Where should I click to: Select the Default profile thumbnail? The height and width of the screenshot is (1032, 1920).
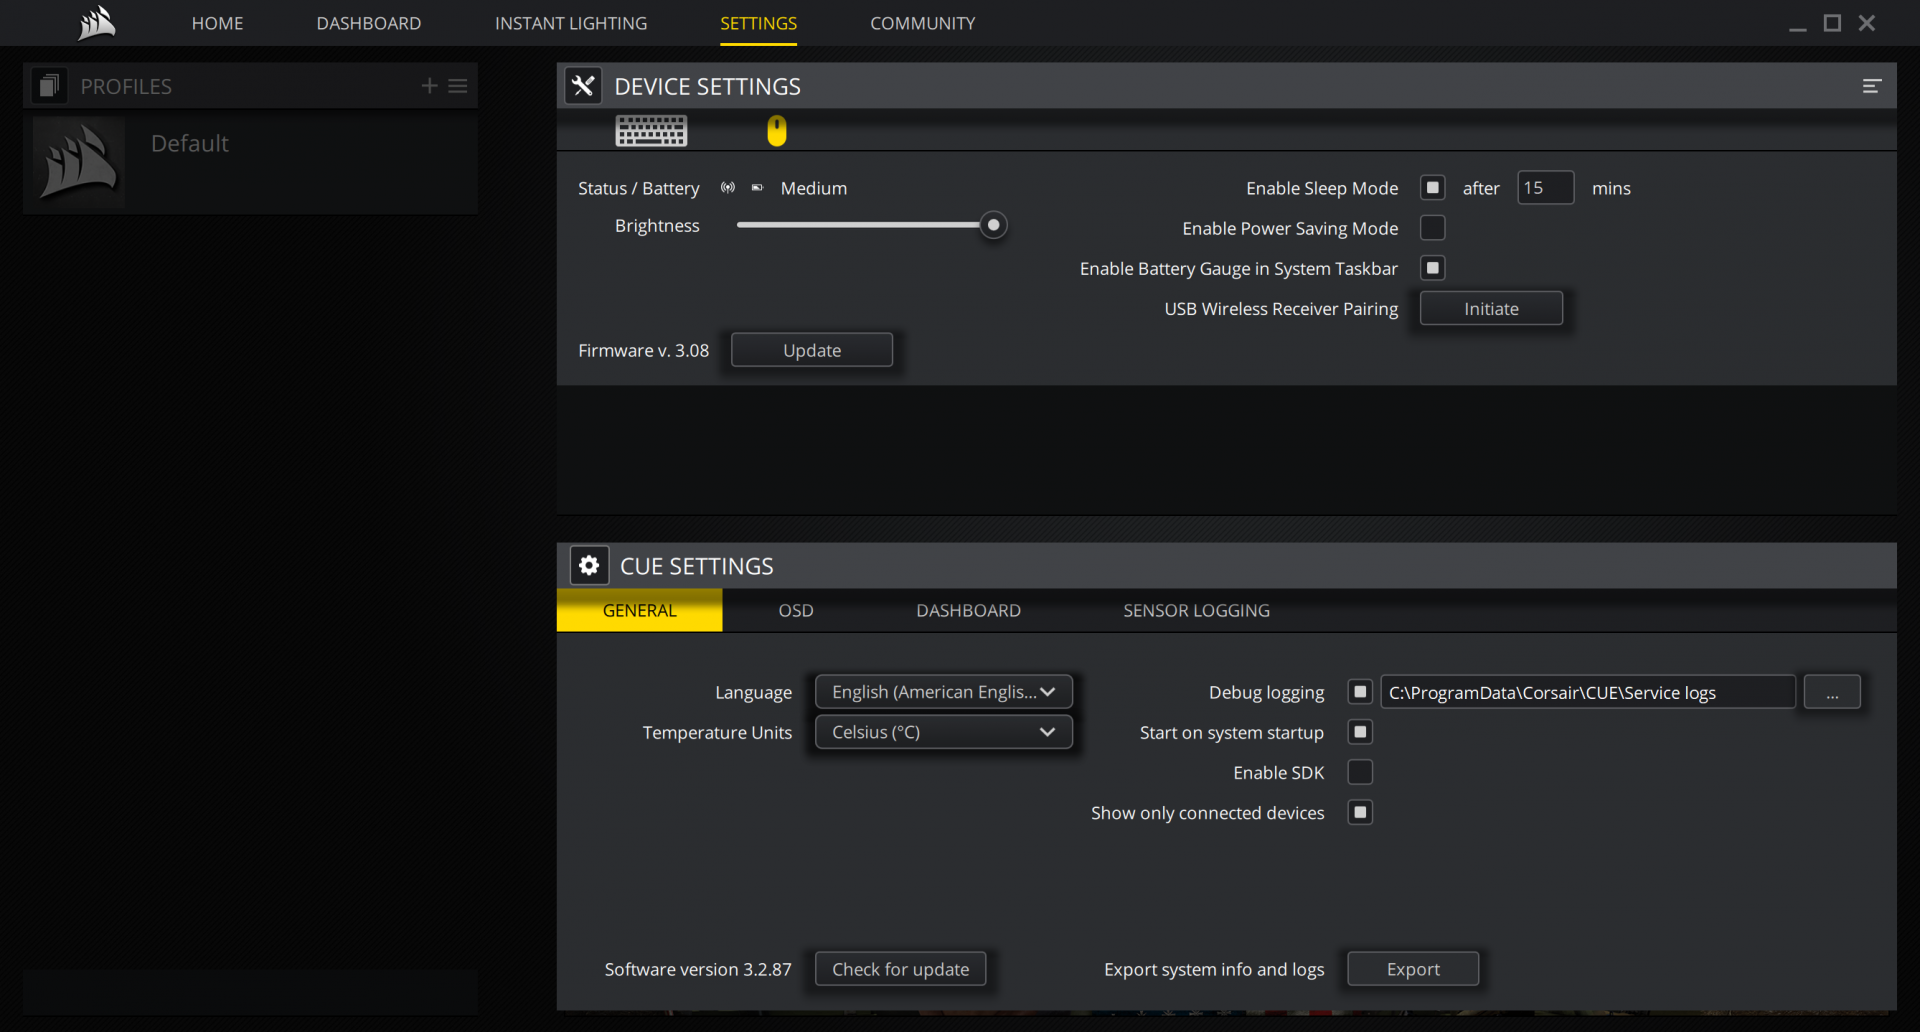79,162
